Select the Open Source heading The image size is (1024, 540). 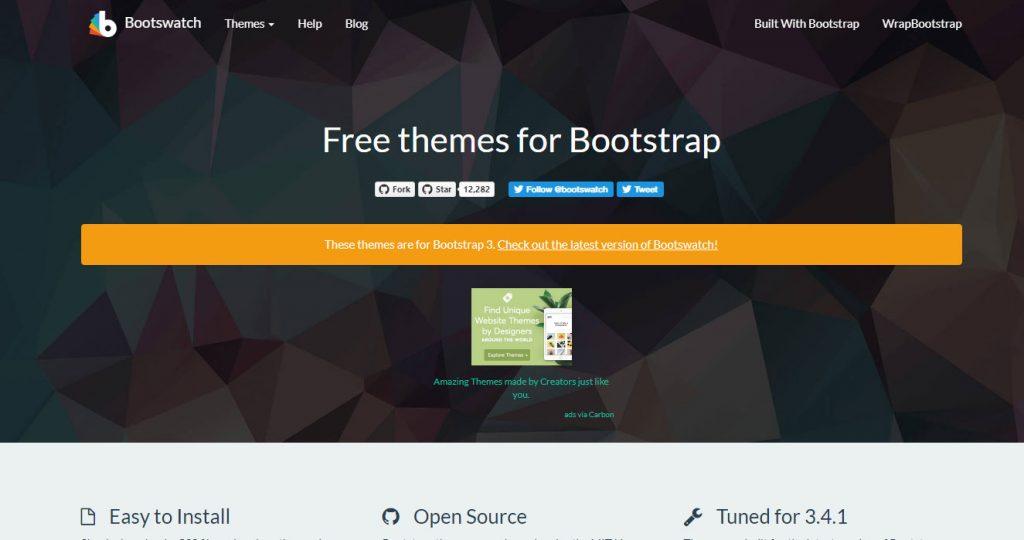[x=470, y=516]
